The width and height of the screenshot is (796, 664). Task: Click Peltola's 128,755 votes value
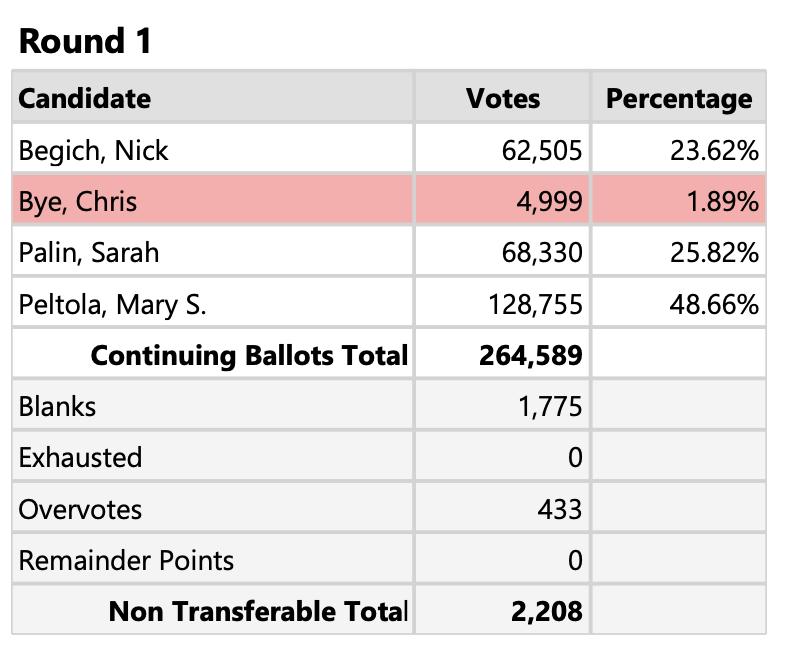tap(534, 305)
